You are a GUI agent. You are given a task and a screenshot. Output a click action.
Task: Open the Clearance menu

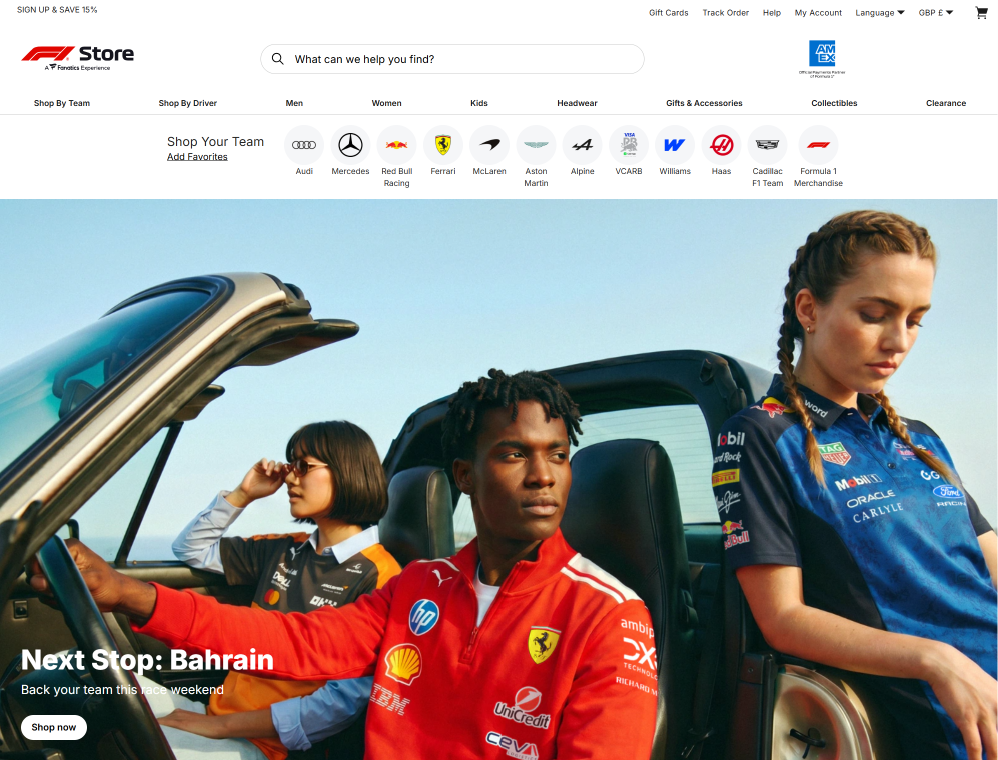click(x=946, y=103)
